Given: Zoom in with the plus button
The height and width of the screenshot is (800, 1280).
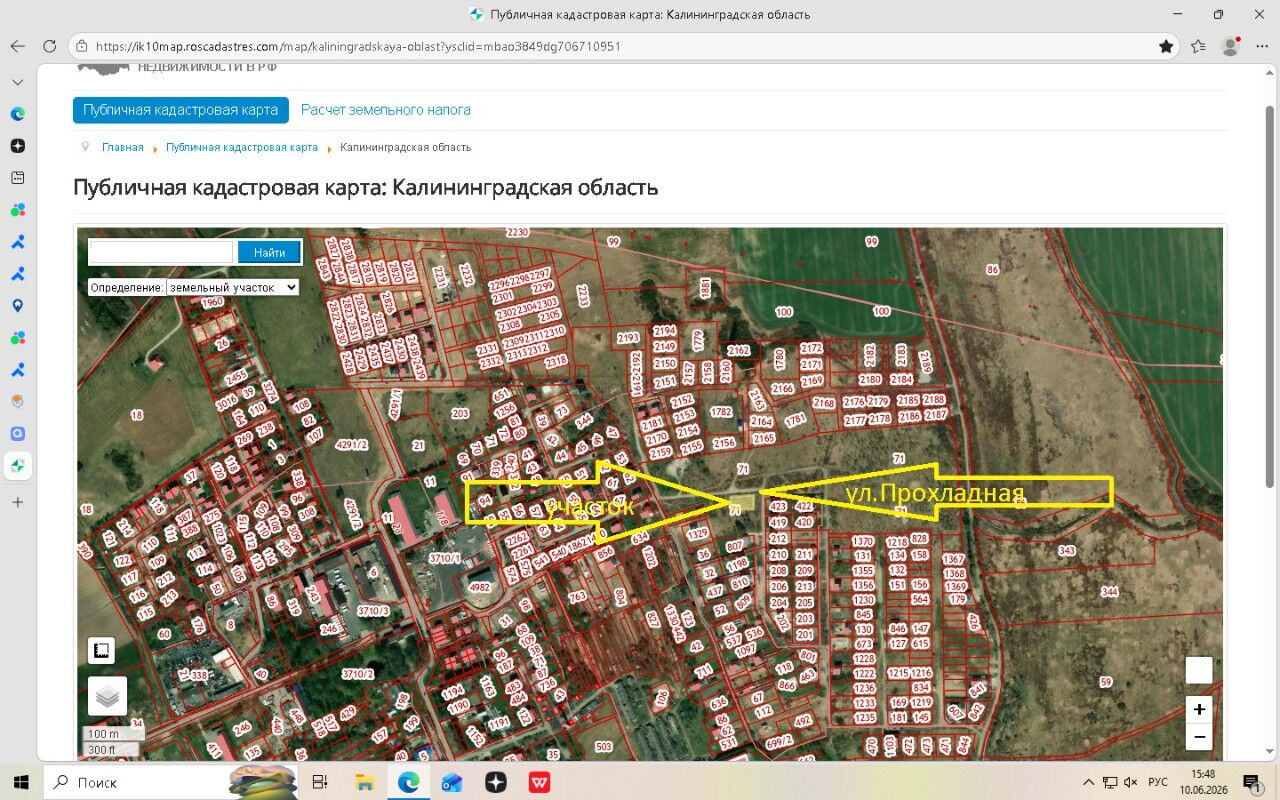Looking at the screenshot, I should click(x=1199, y=710).
